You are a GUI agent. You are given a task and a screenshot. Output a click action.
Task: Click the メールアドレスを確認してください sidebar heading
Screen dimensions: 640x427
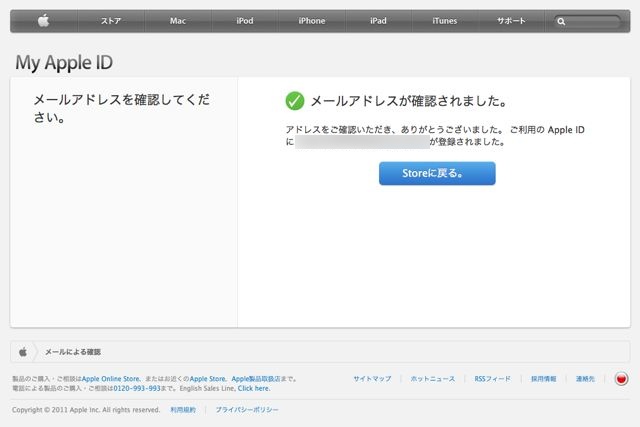pyautogui.click(x=121, y=108)
